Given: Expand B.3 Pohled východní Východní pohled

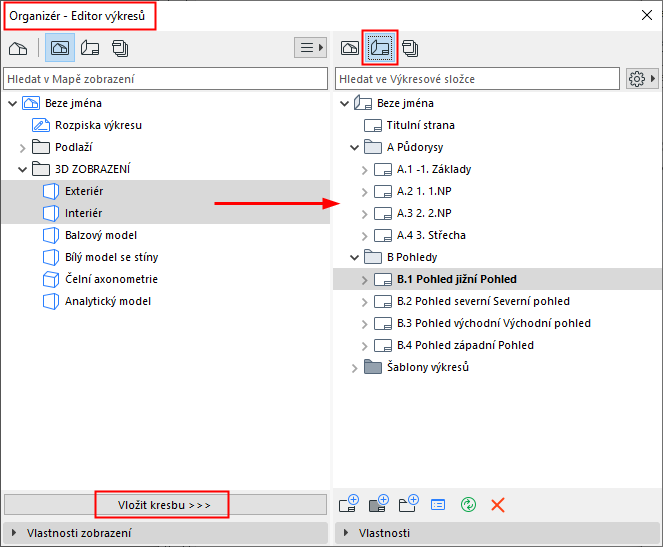Looking at the screenshot, I should click(x=364, y=324).
